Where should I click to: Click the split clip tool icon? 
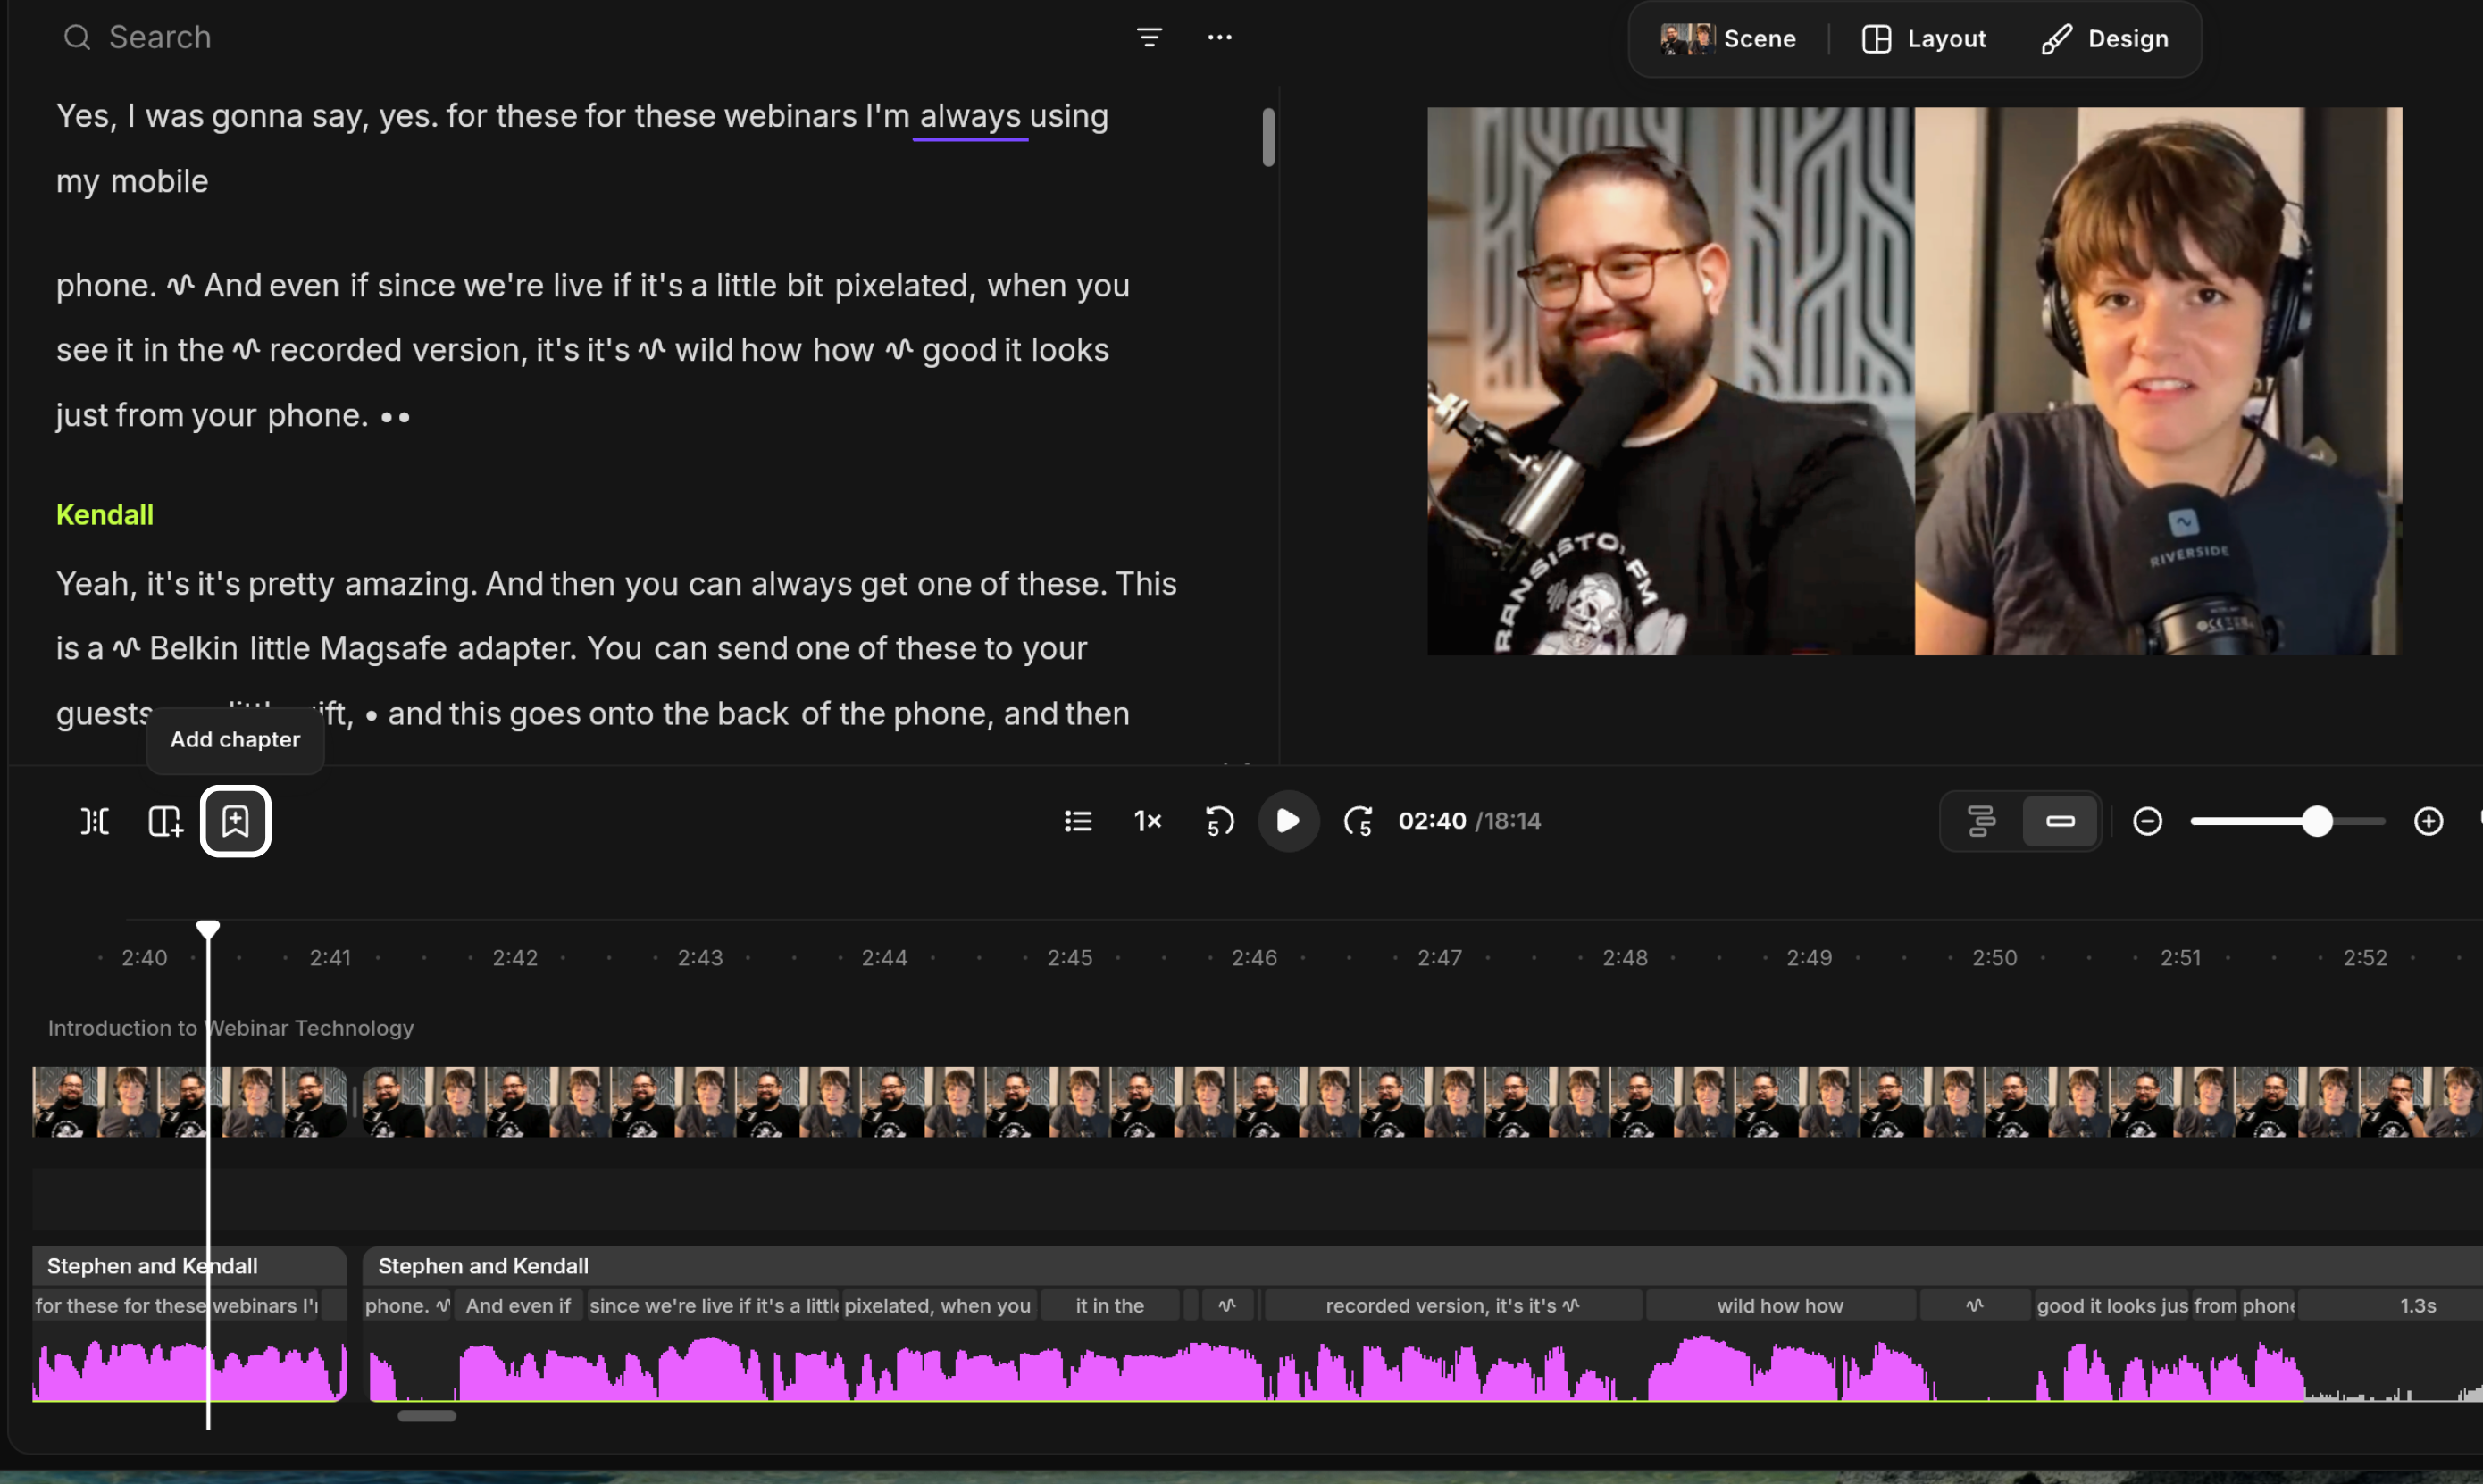[95, 821]
